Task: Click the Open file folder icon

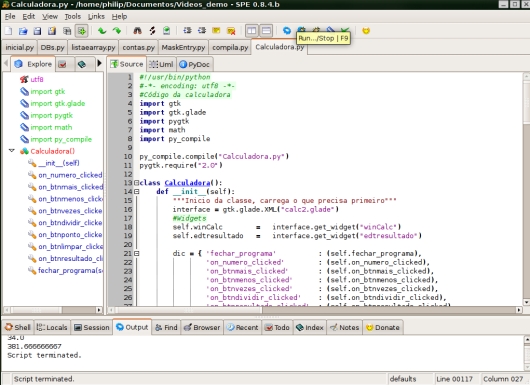Action: (23, 31)
